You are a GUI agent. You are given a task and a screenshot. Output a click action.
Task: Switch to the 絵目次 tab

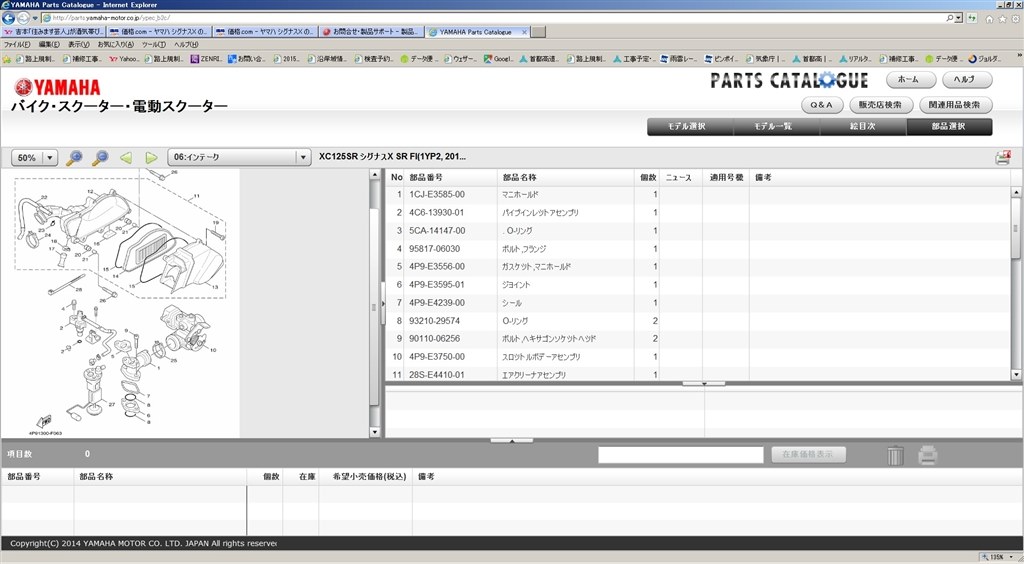click(x=863, y=127)
